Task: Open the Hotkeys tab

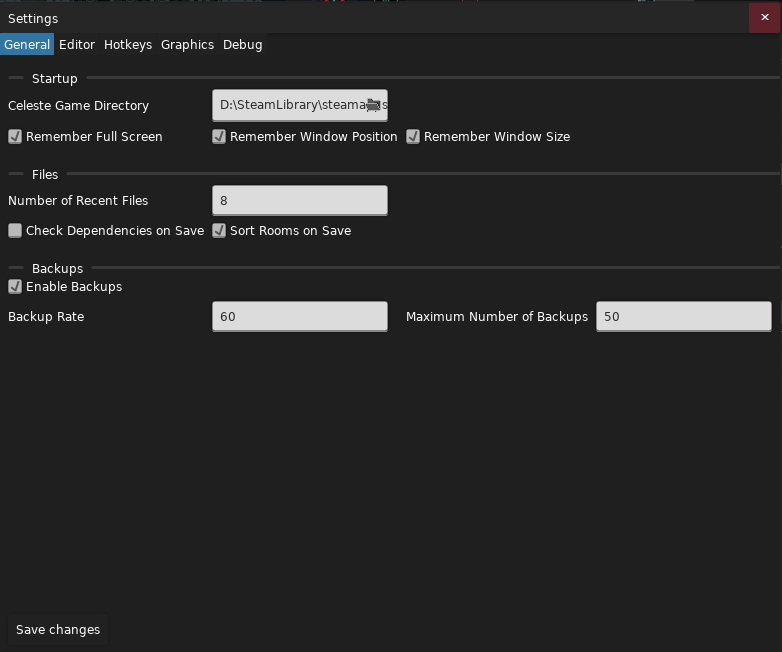Action: click(128, 45)
